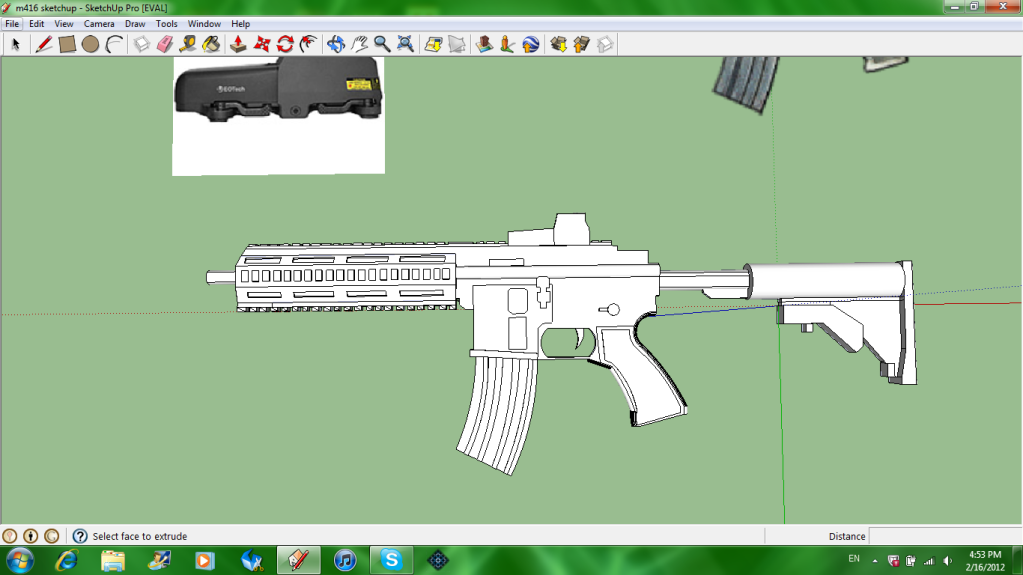Image resolution: width=1023 pixels, height=575 pixels.
Task: Open the Window menu
Action: pos(204,23)
